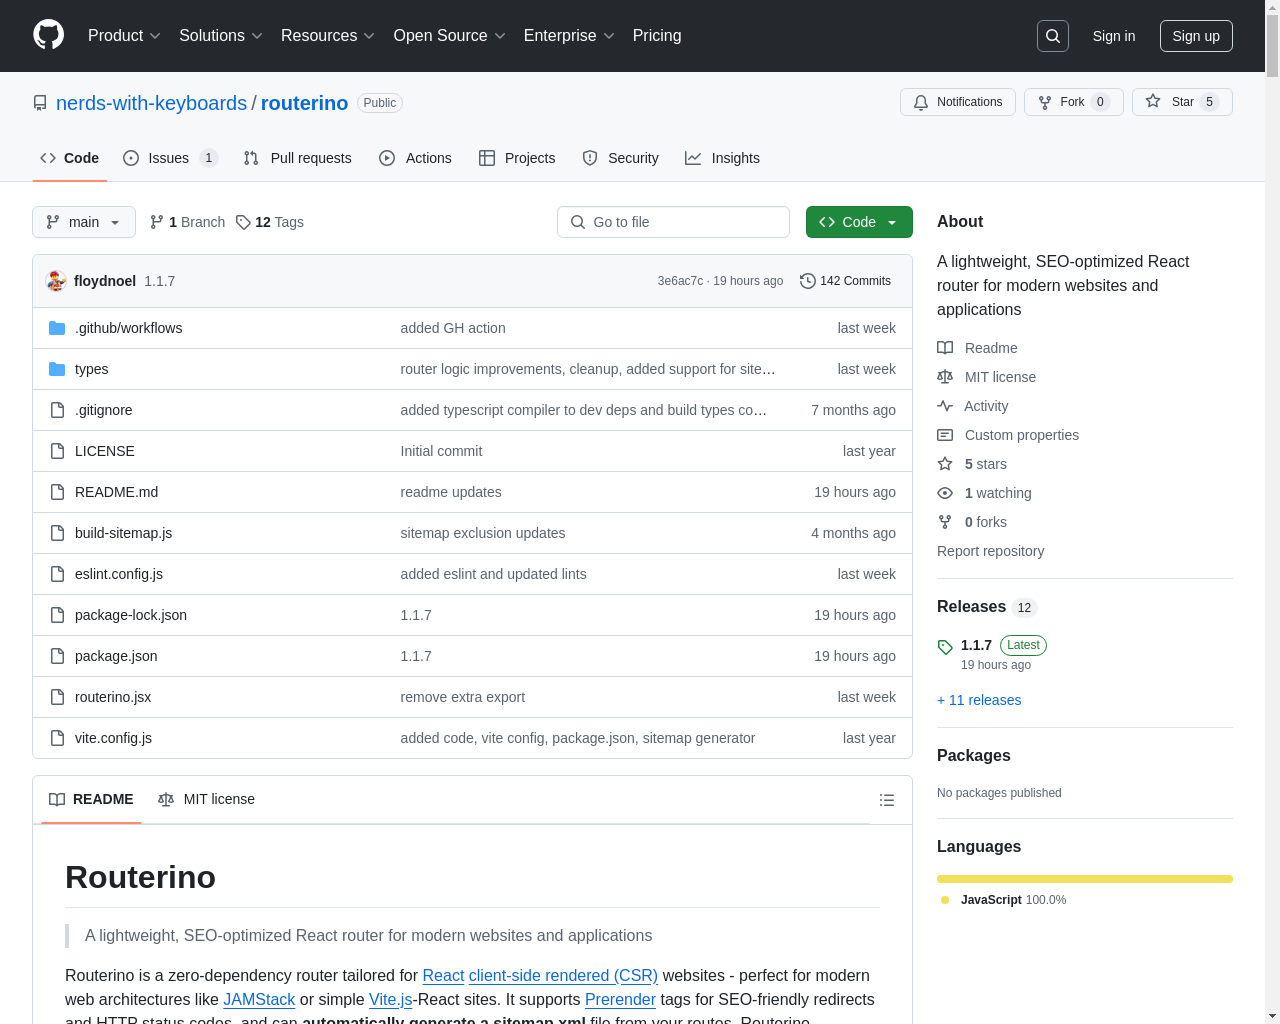Open MIT license link in About sidebar

[x=986, y=377]
